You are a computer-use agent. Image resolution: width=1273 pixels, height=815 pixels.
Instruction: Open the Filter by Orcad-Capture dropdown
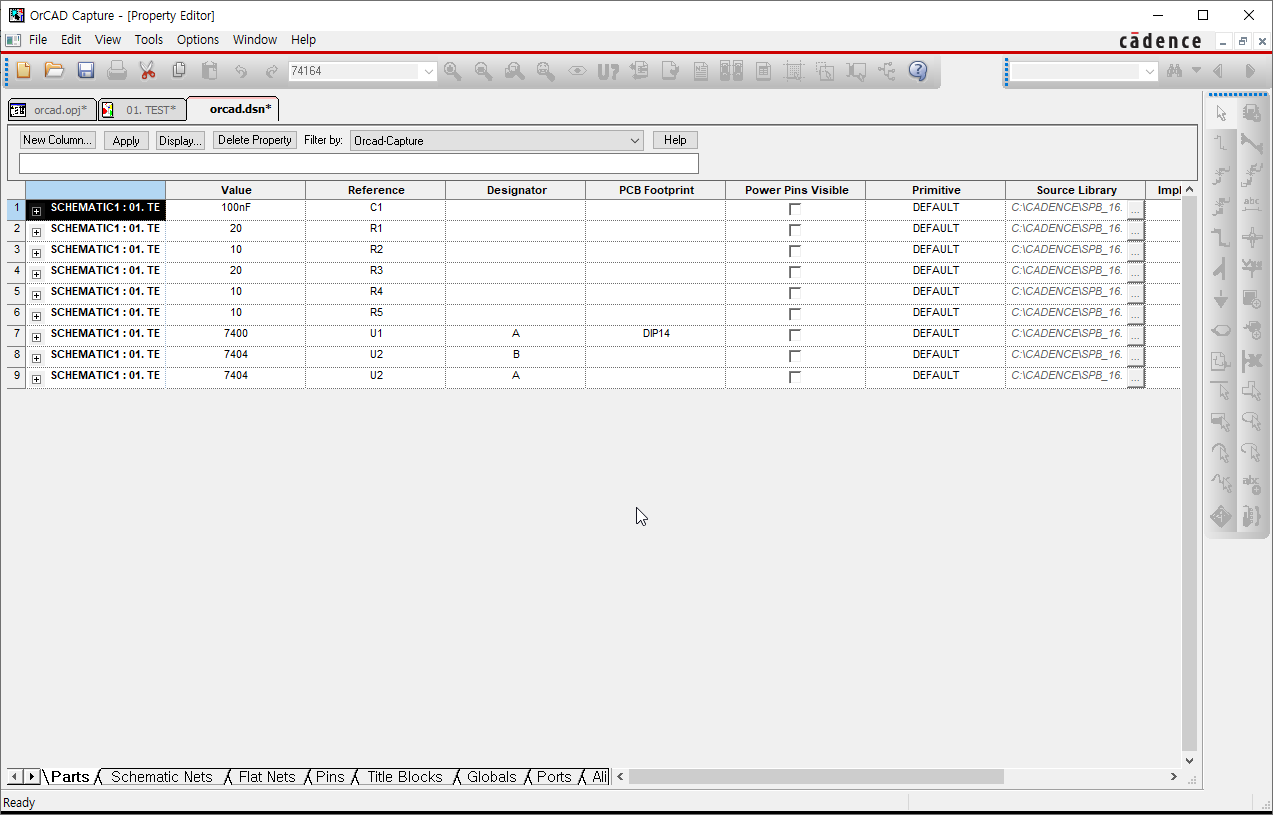[635, 141]
